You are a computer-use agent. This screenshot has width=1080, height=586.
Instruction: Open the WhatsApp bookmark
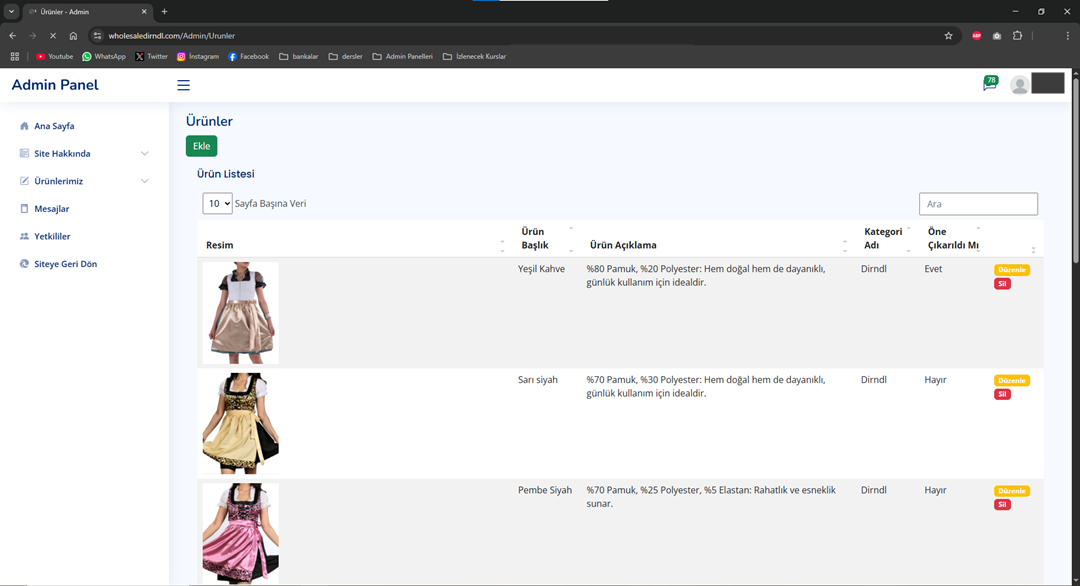(104, 57)
